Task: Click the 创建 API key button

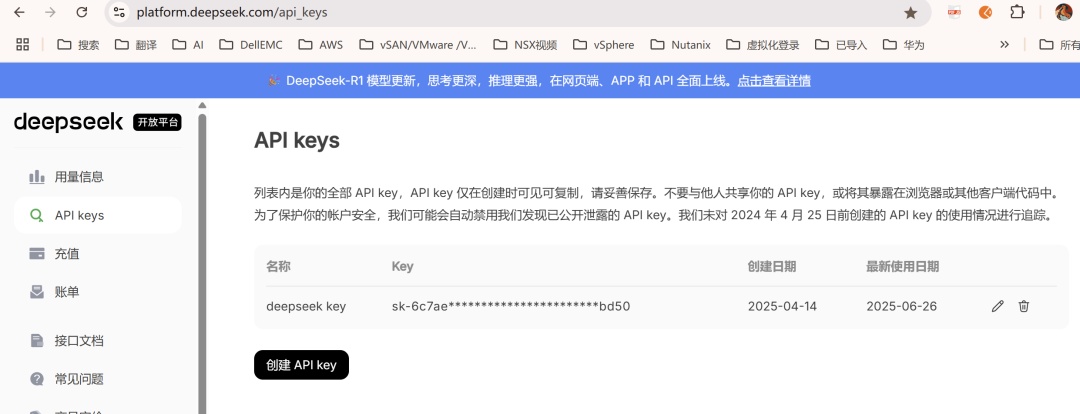Action: 302,365
